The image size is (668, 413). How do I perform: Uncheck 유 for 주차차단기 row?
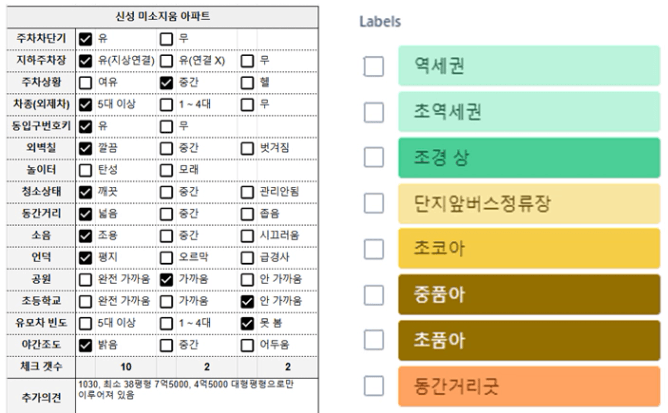pyautogui.click(x=85, y=39)
